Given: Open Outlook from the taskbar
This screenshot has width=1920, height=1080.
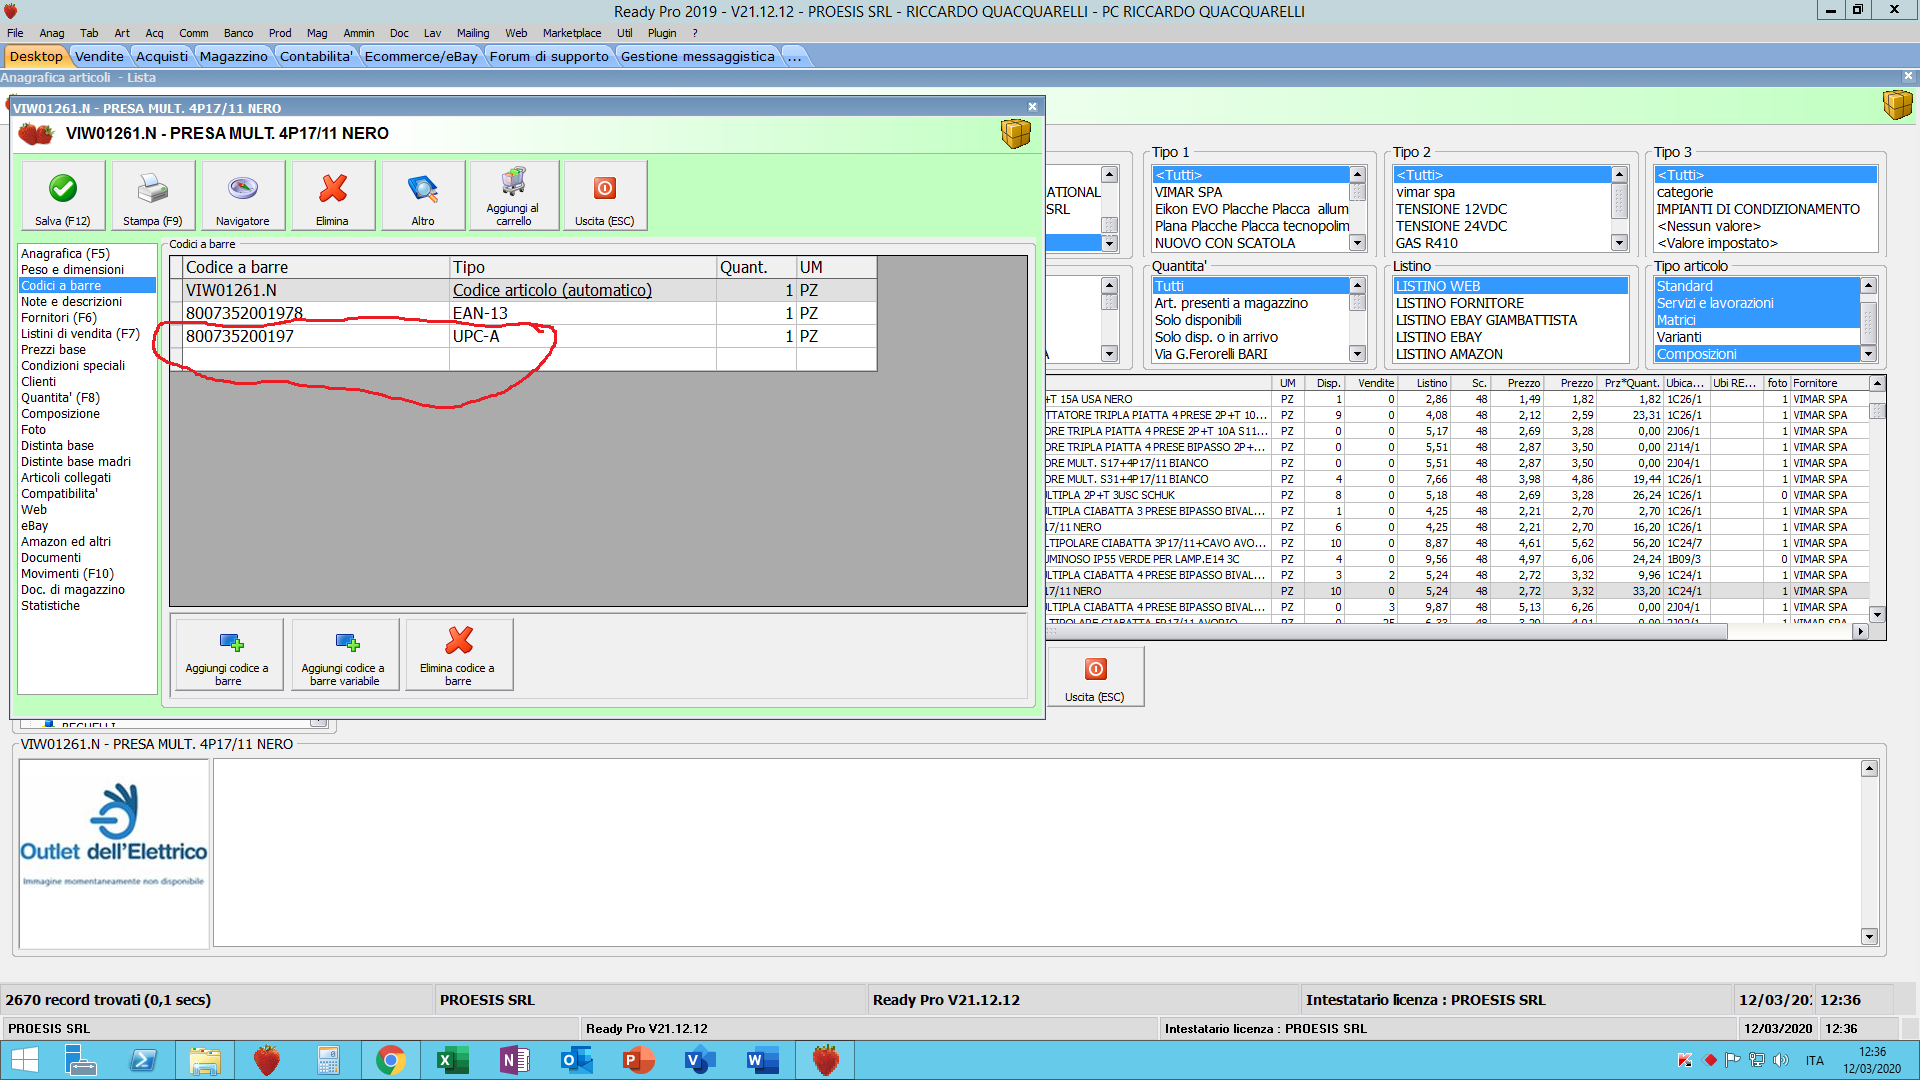Looking at the screenshot, I should 576,1060.
